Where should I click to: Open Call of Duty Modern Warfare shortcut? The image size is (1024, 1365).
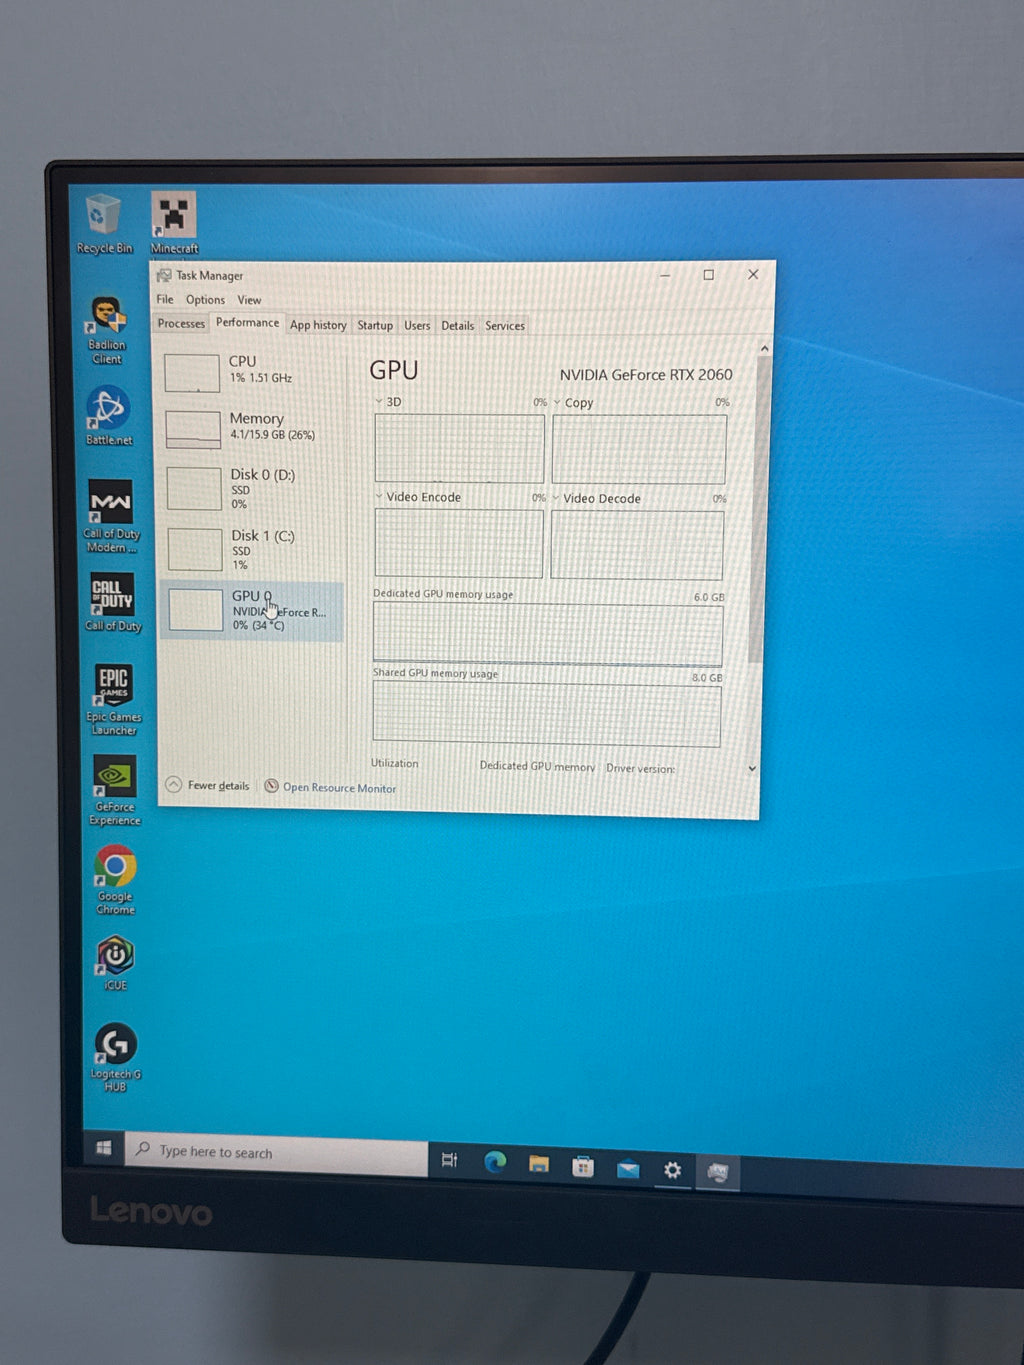point(111,516)
